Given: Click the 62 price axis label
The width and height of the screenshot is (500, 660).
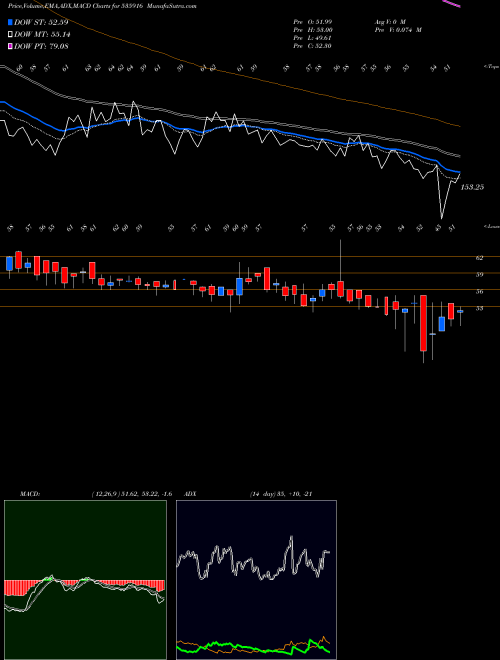Looking at the screenshot, I should coord(479,258).
